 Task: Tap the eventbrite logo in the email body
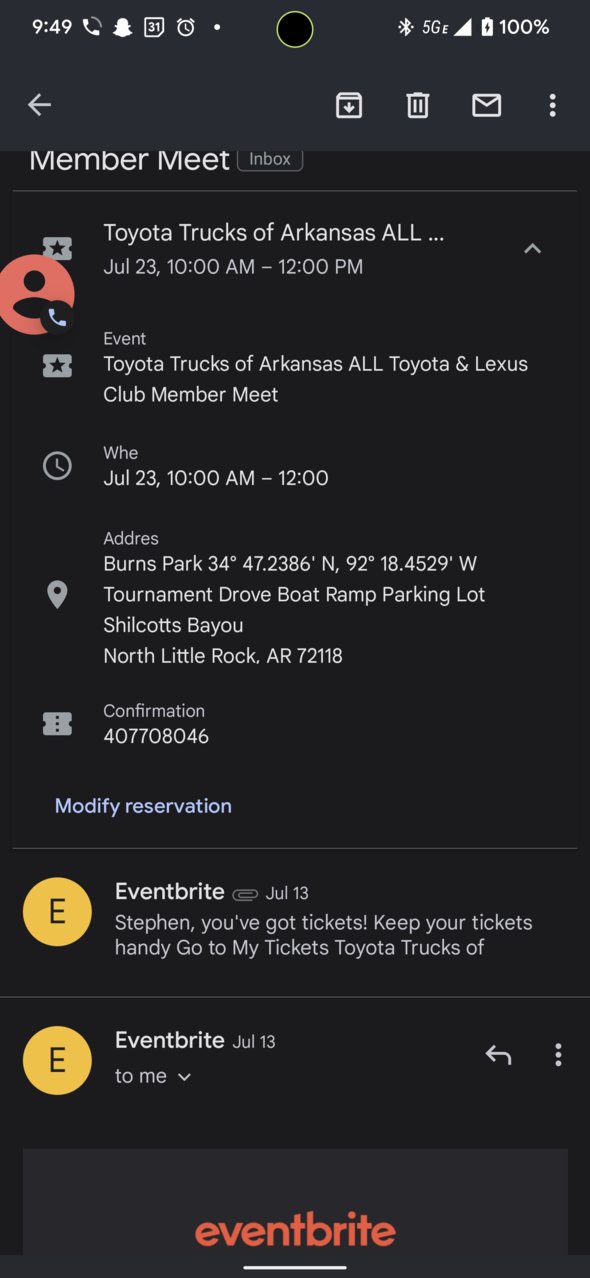point(295,1230)
